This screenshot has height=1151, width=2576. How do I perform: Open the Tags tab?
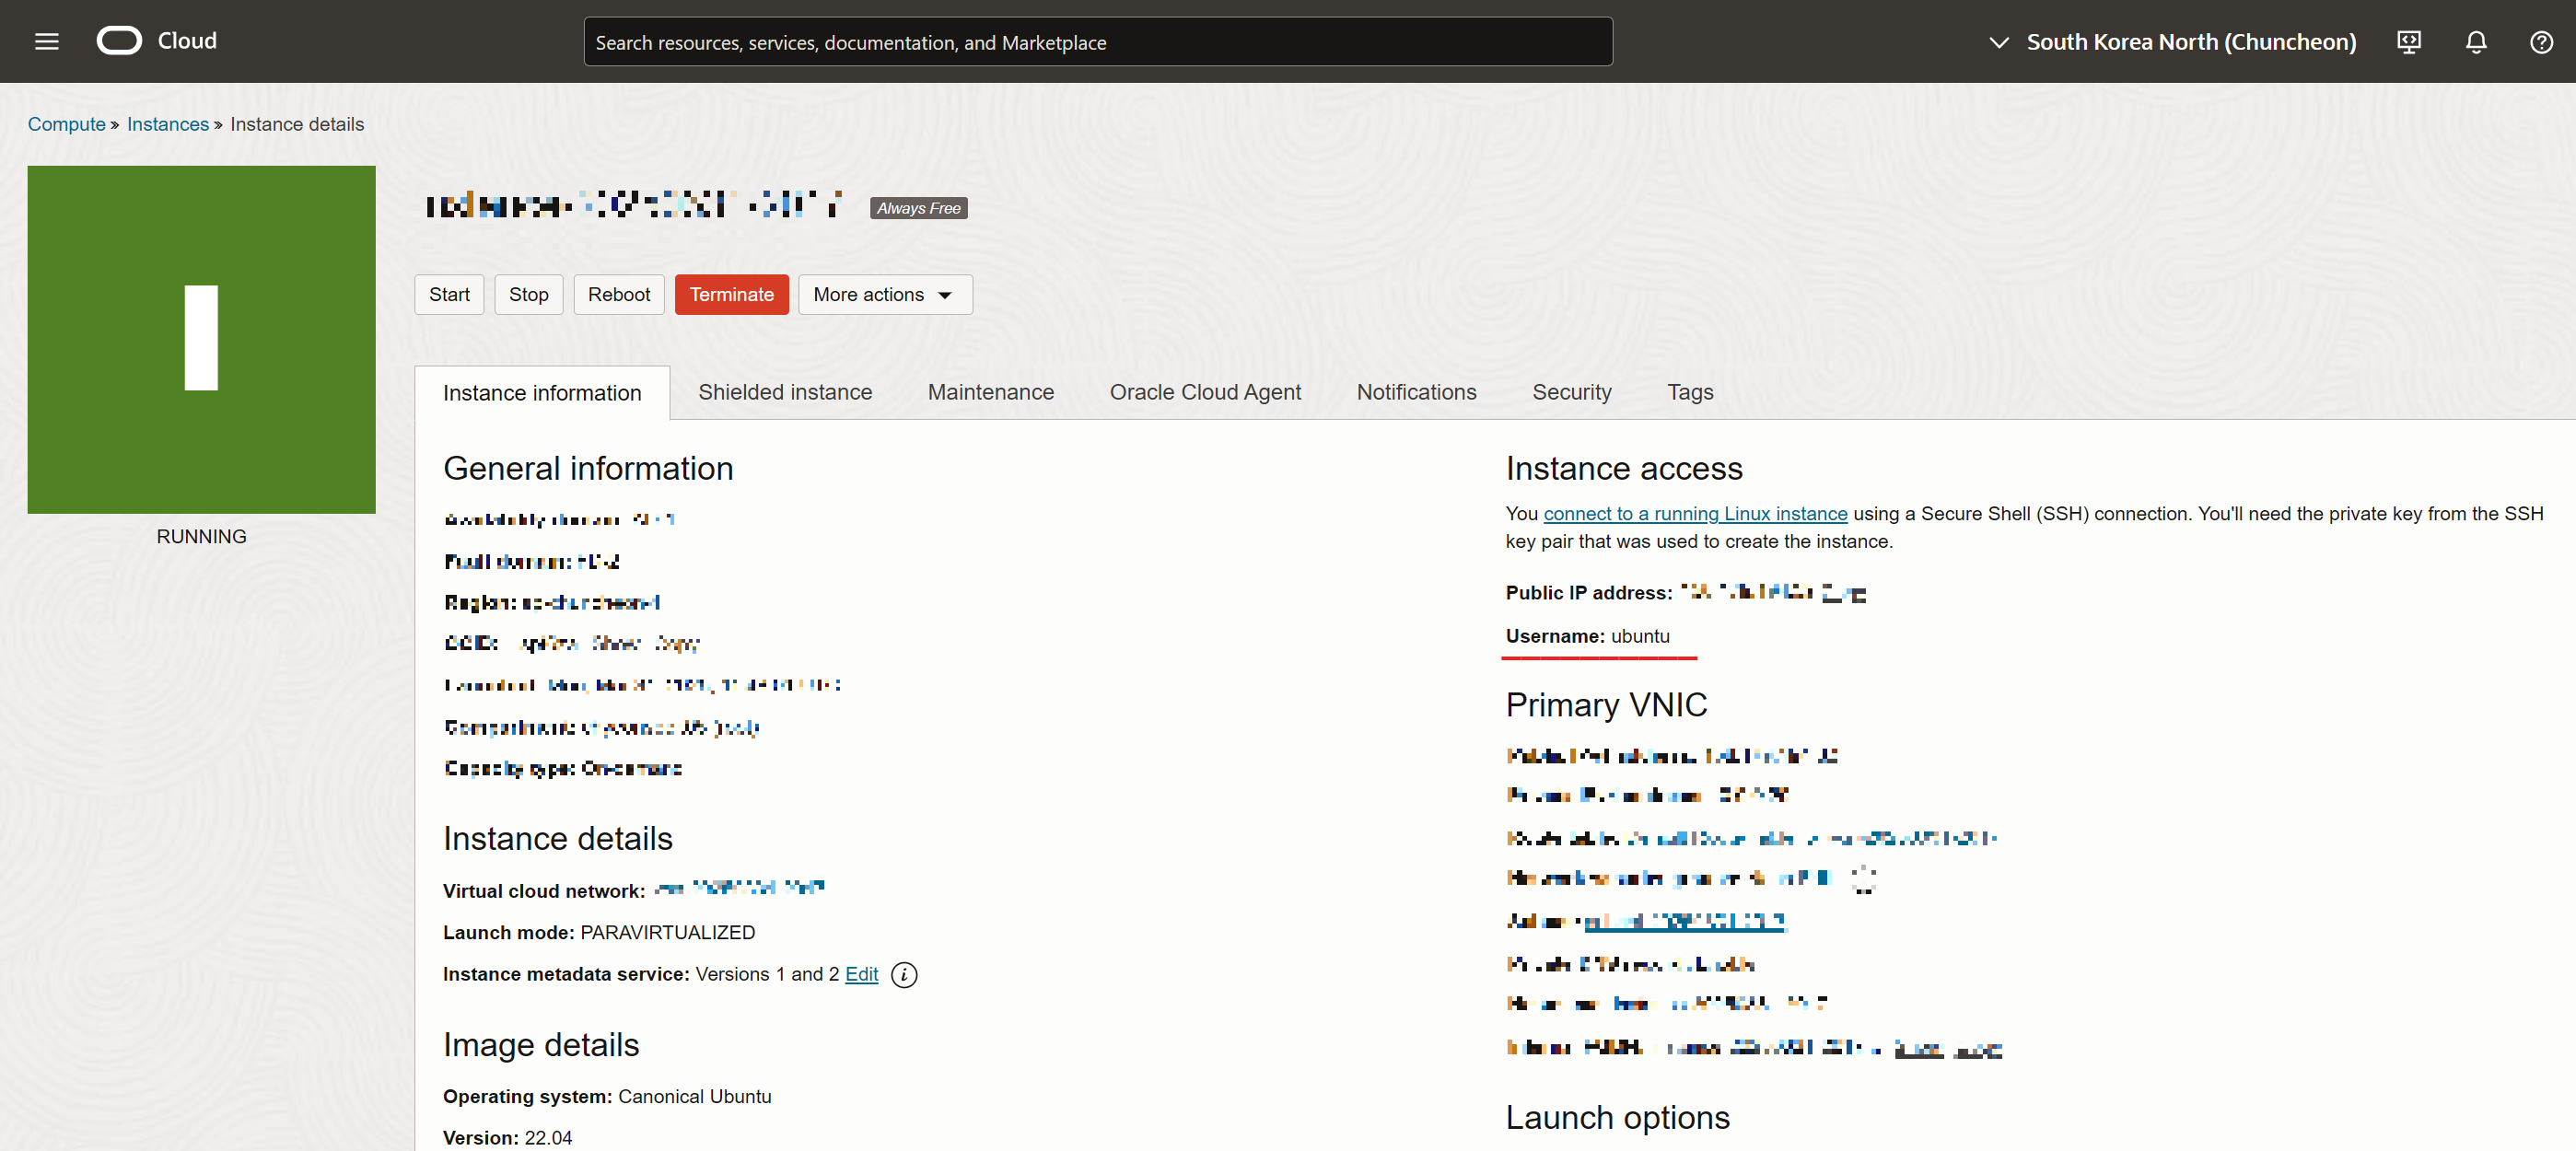coord(1690,392)
